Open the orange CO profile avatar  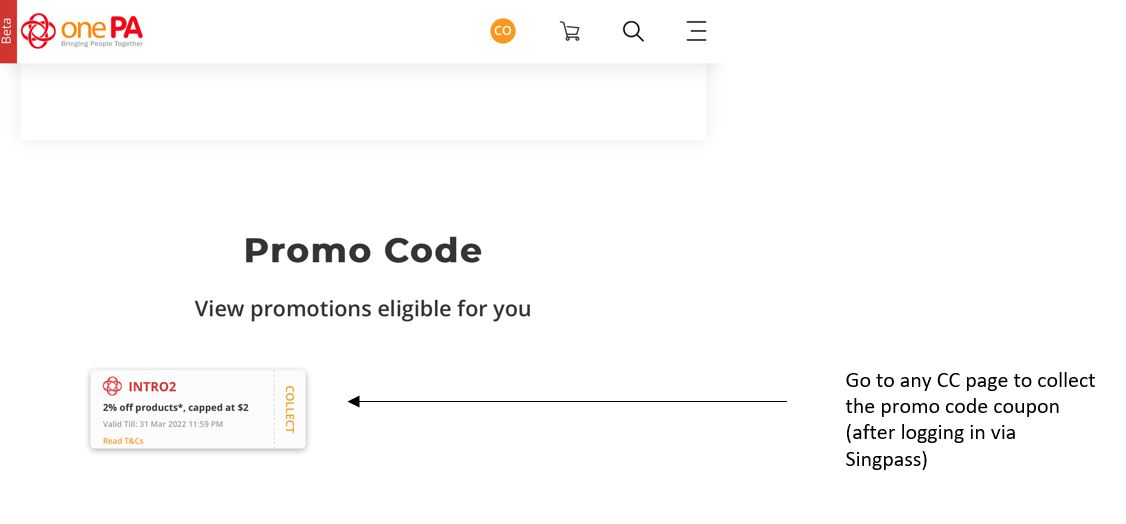click(x=503, y=31)
